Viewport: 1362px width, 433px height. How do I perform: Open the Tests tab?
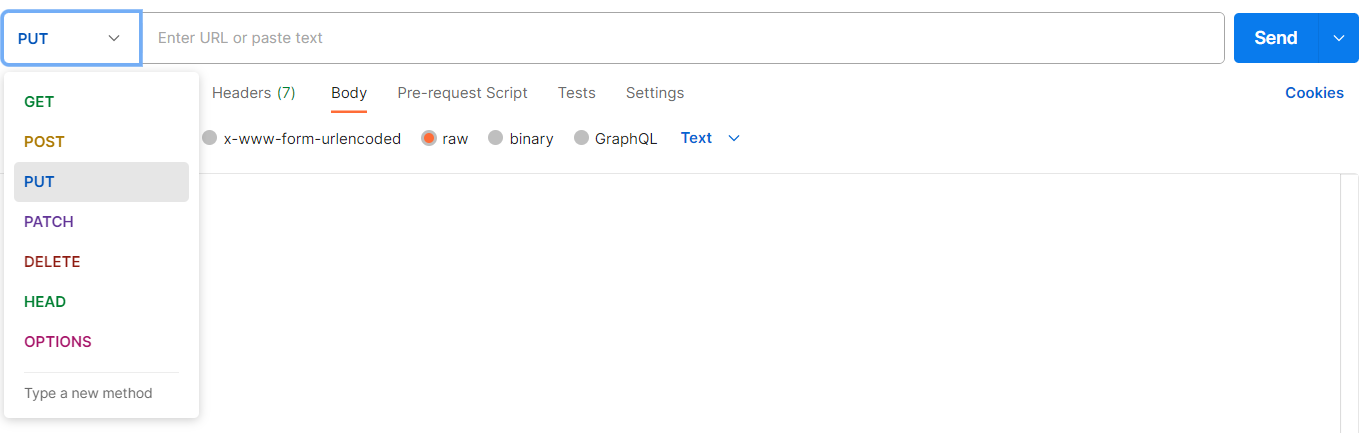click(x=577, y=93)
